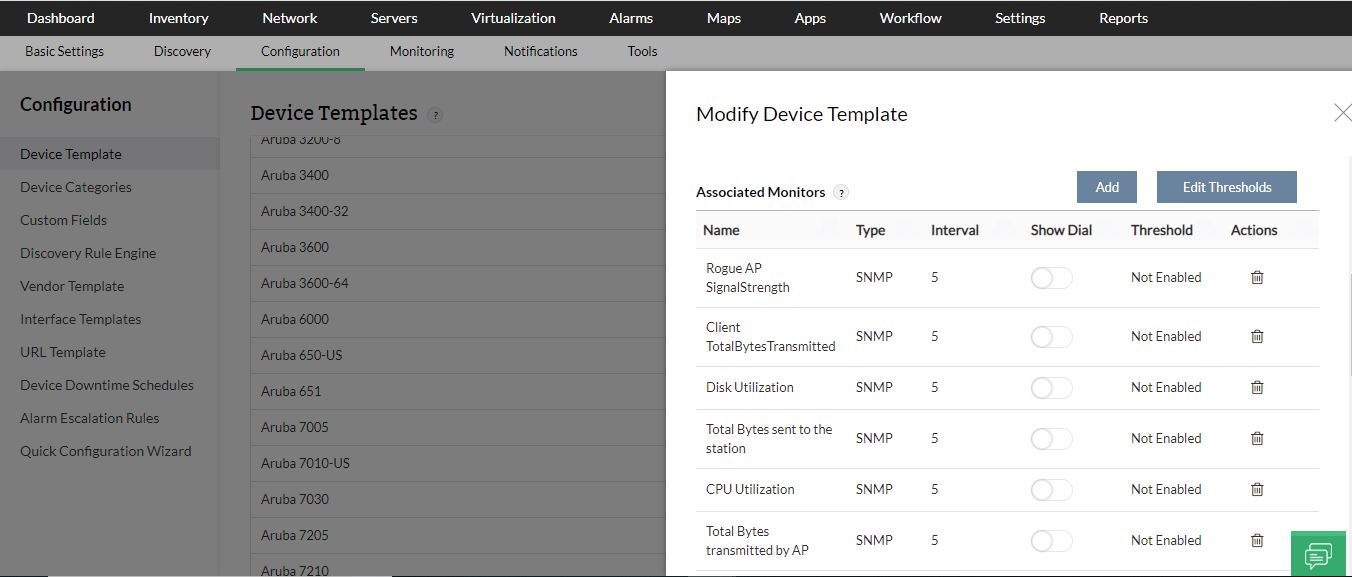Select the Aruba 3600 template row
The width and height of the screenshot is (1352, 577).
(295, 247)
